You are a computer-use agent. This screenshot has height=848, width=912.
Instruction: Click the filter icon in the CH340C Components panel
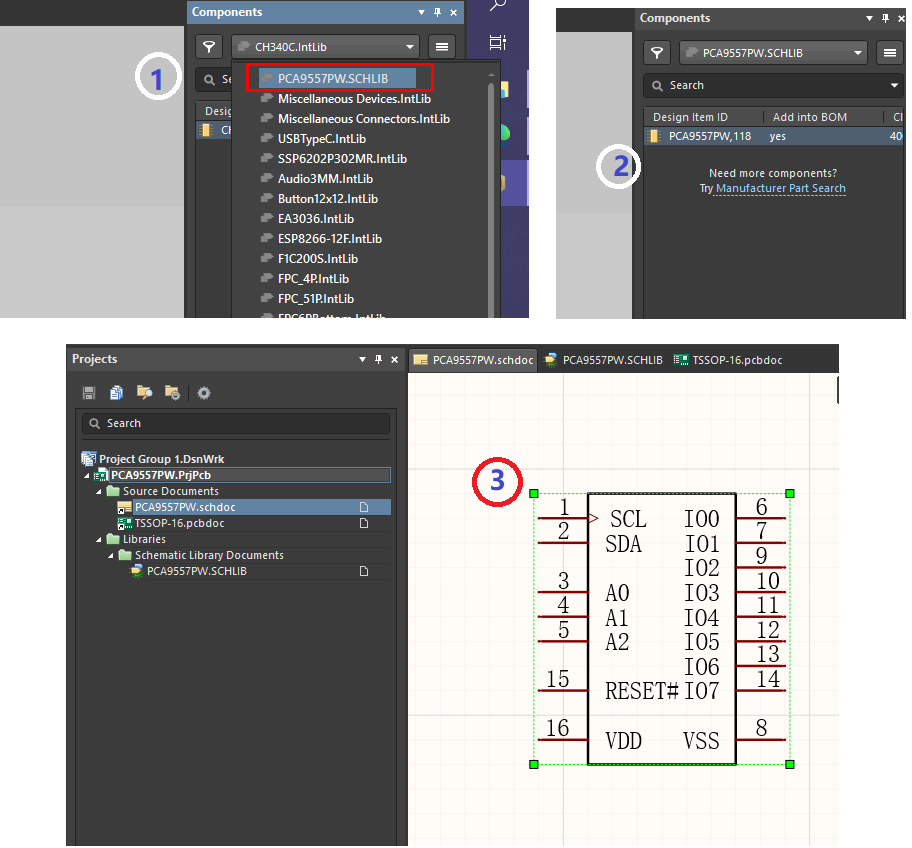pos(209,47)
